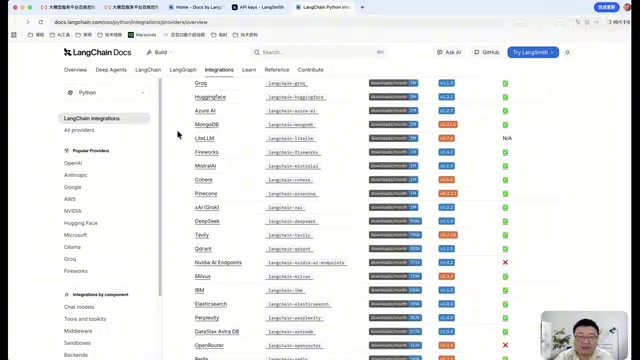
Task: Click the langchain-perplexity package link
Action: (294, 318)
